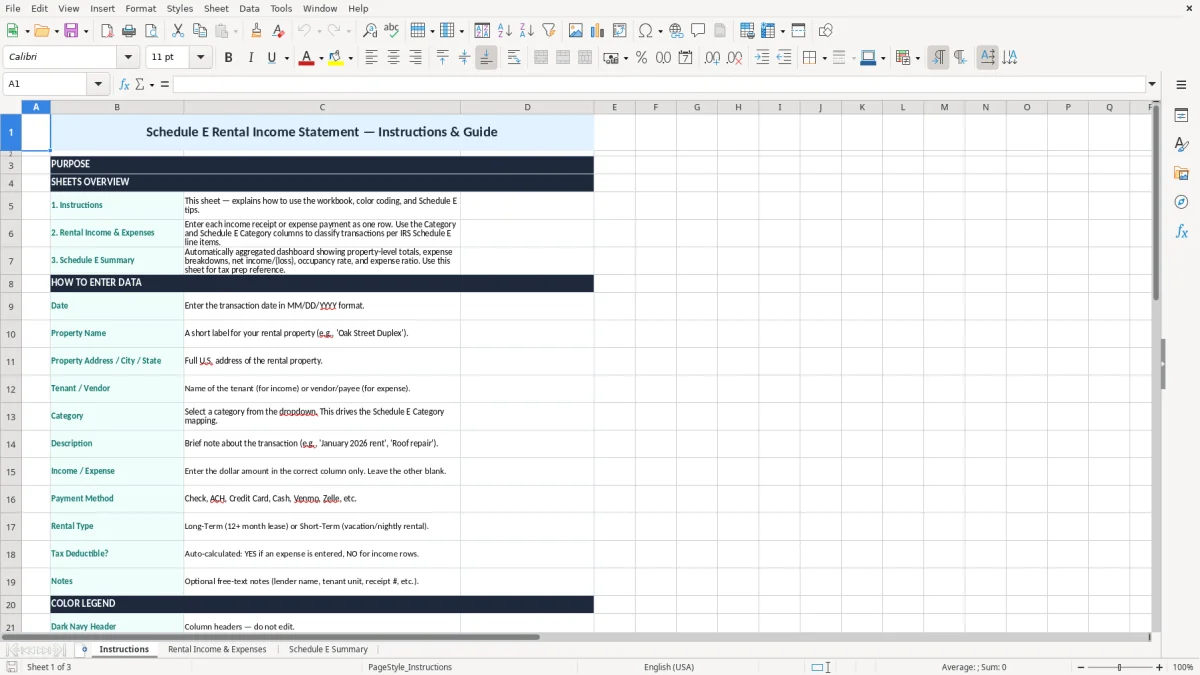Click Sort Ascending icon
Viewport: 1200px width, 675px height.
click(505, 31)
